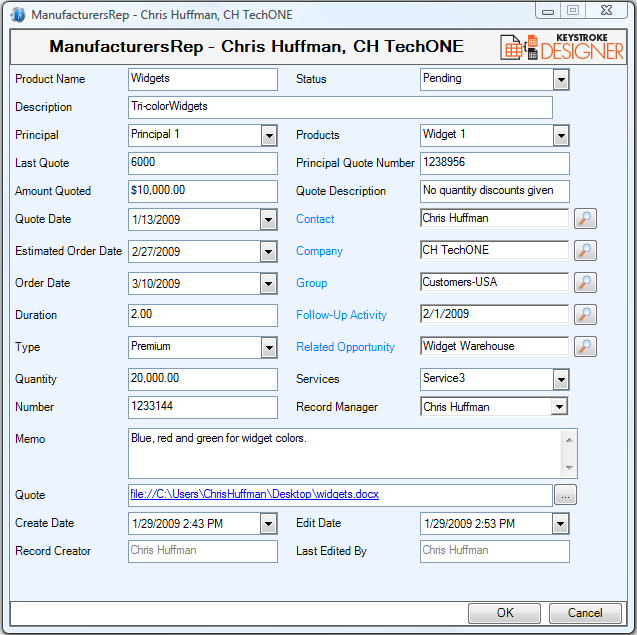Click the Keystroke Designer logo
The image size is (637, 635).
tap(562, 47)
